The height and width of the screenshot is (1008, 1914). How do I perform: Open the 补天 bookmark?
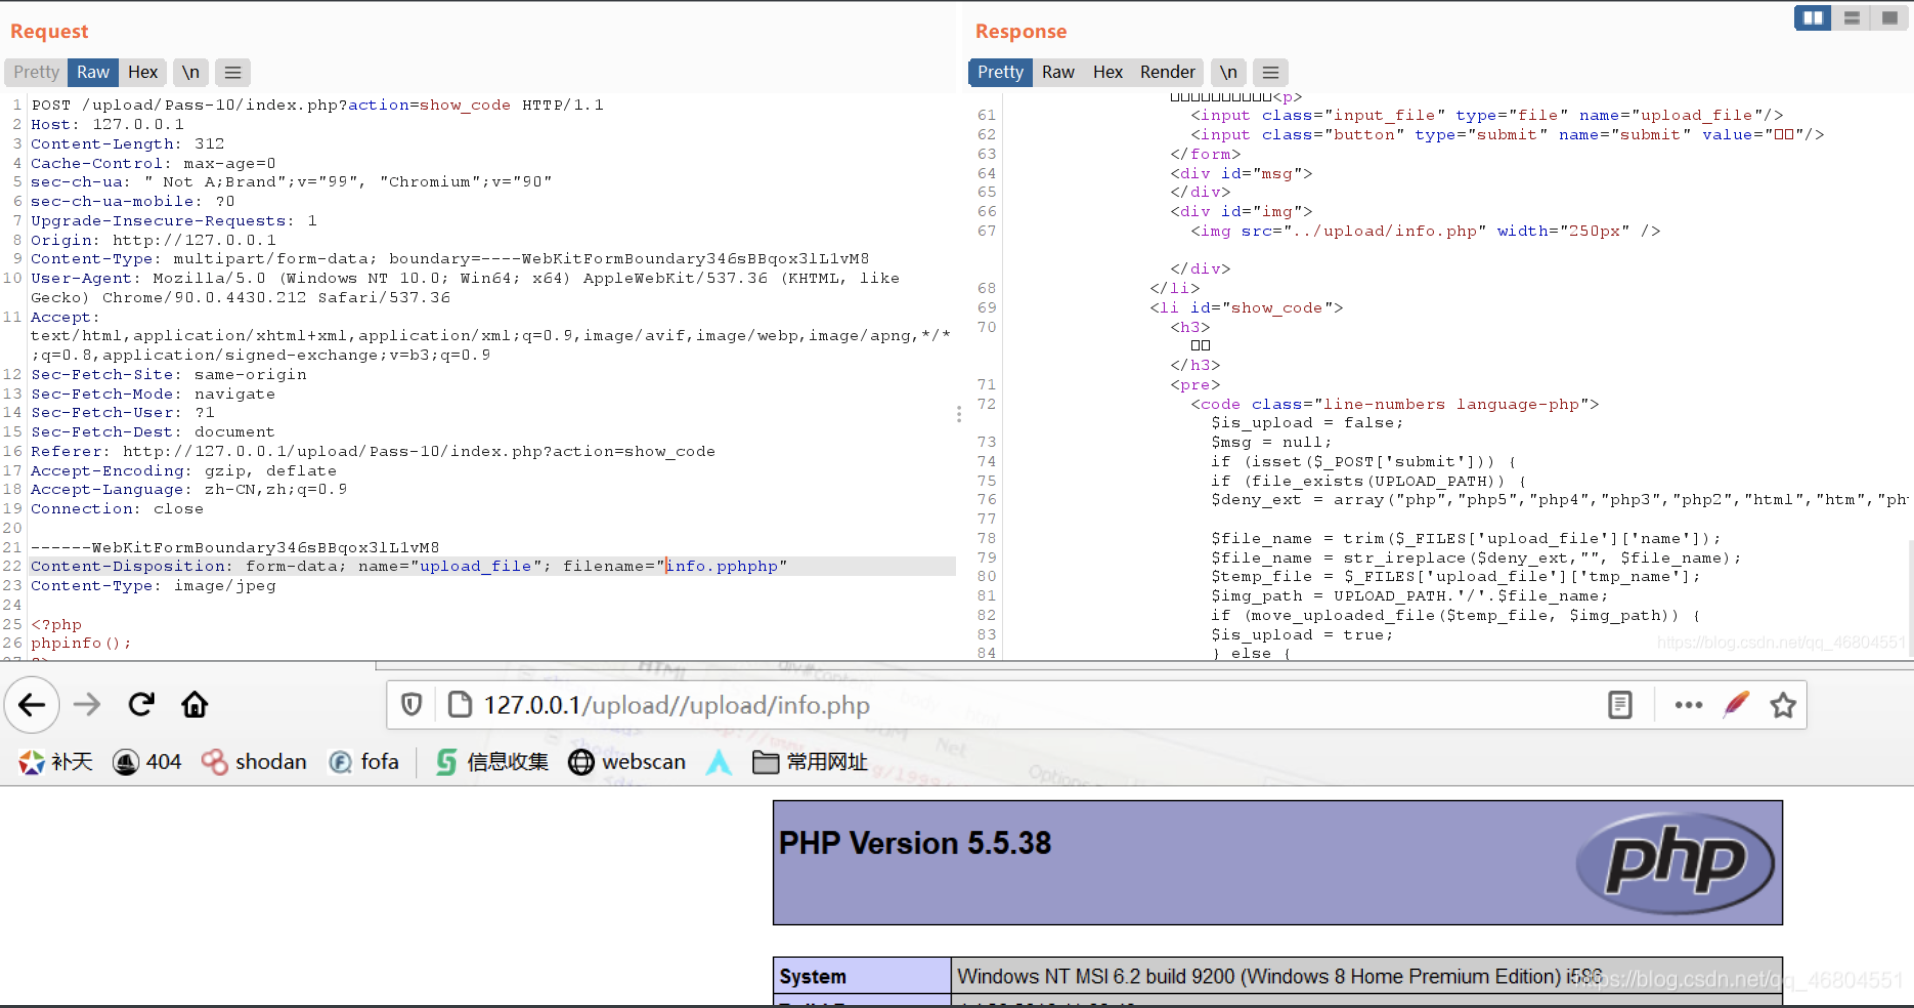tap(56, 762)
